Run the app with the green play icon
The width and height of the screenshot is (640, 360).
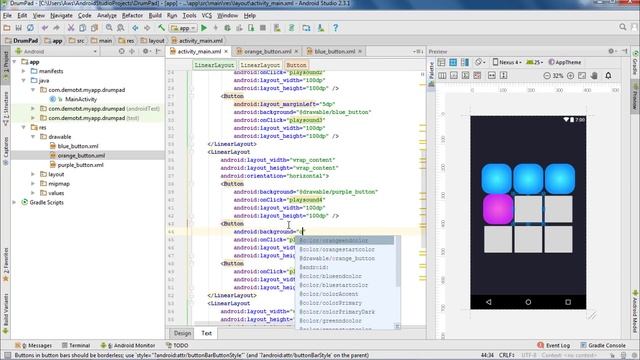204,28
